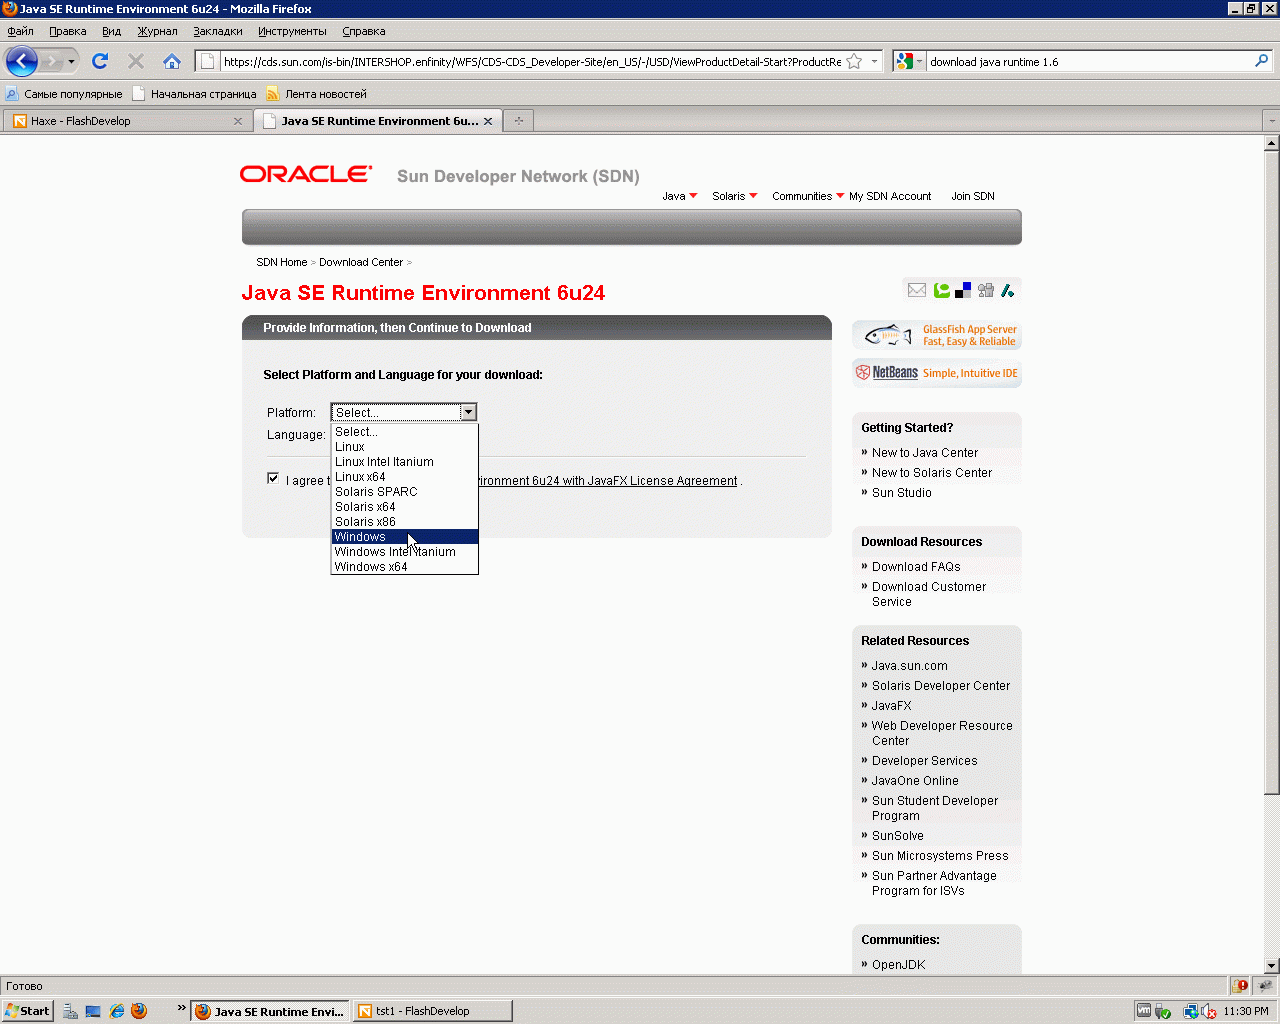Open the Журнал menu
1280x1024 pixels.
157,31
